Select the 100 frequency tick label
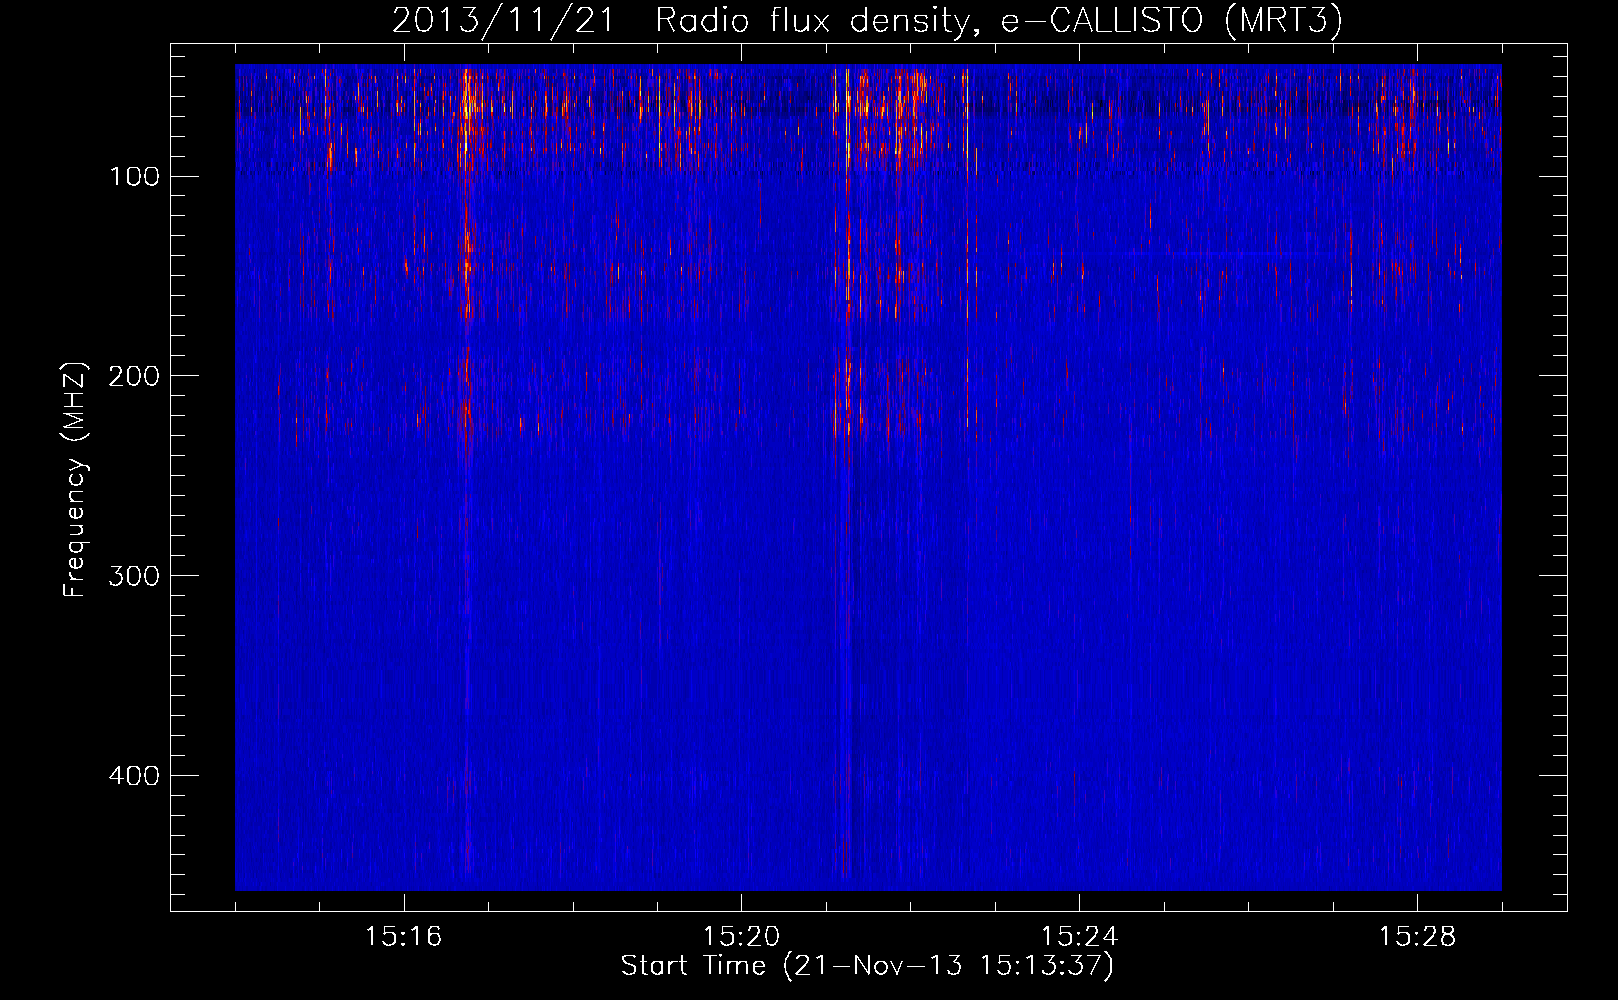This screenshot has height=1000, width=1618. (x=133, y=177)
